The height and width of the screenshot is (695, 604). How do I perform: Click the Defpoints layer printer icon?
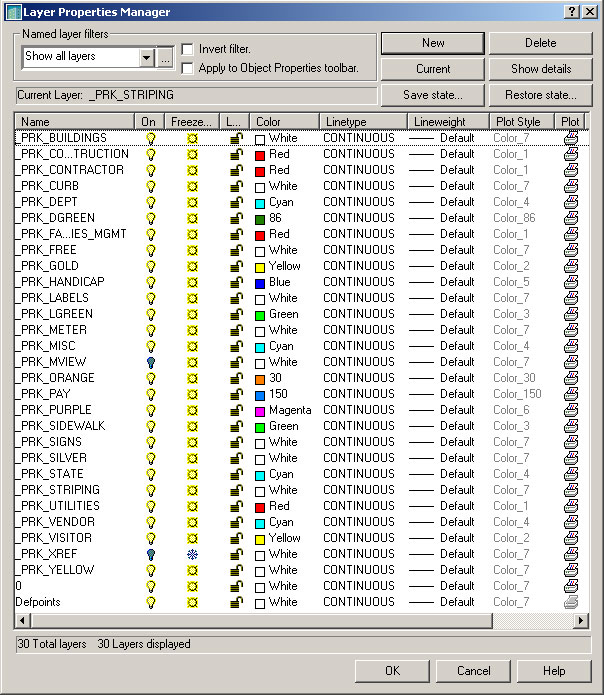[x=571, y=602]
